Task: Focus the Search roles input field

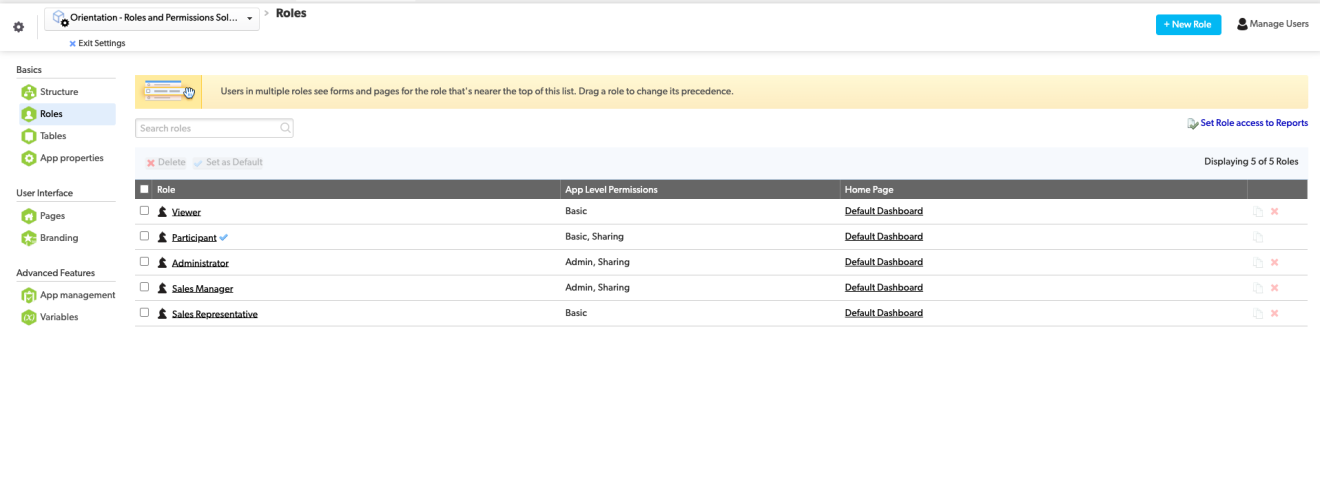Action: point(207,128)
